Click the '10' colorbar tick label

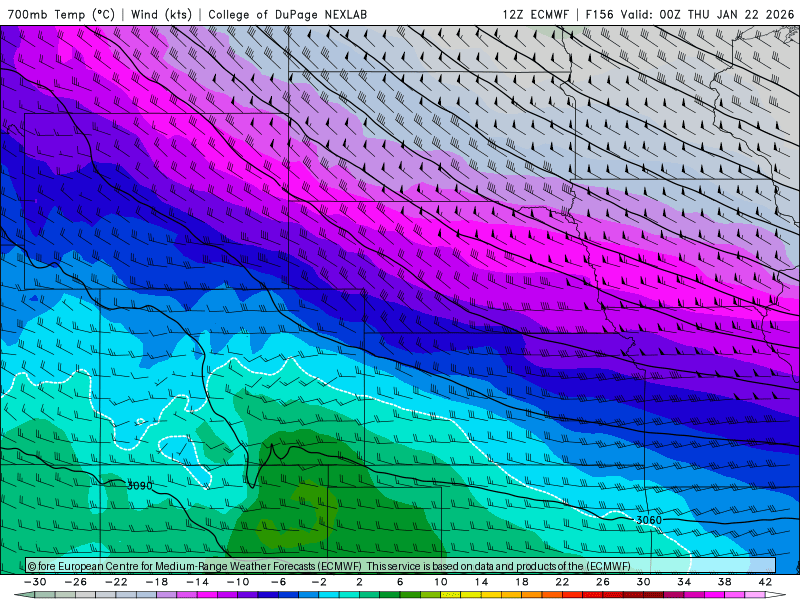click(x=441, y=582)
